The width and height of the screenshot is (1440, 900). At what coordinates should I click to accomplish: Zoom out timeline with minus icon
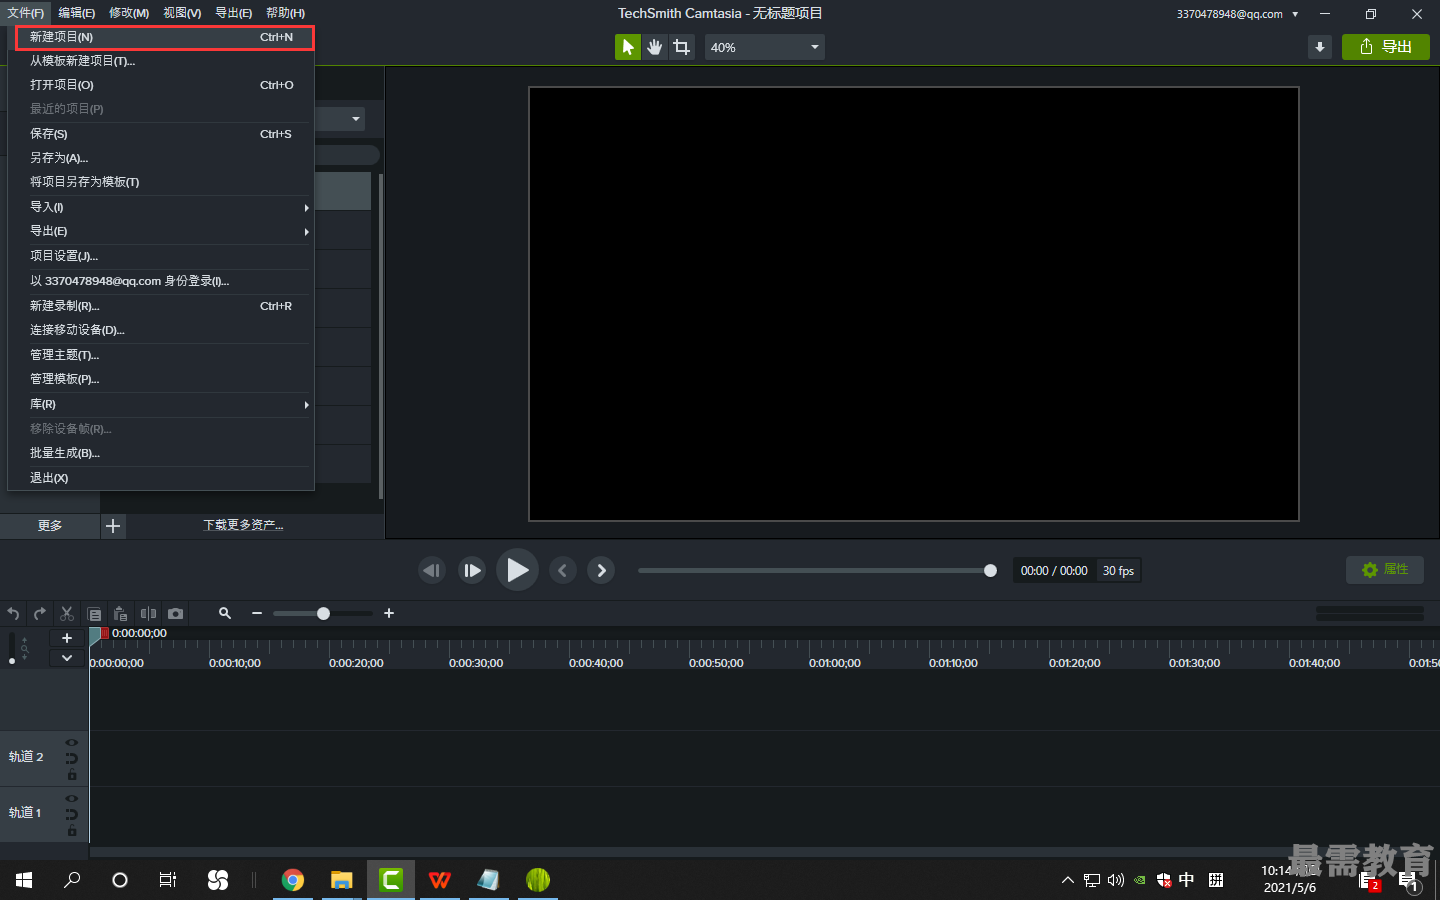[257, 613]
